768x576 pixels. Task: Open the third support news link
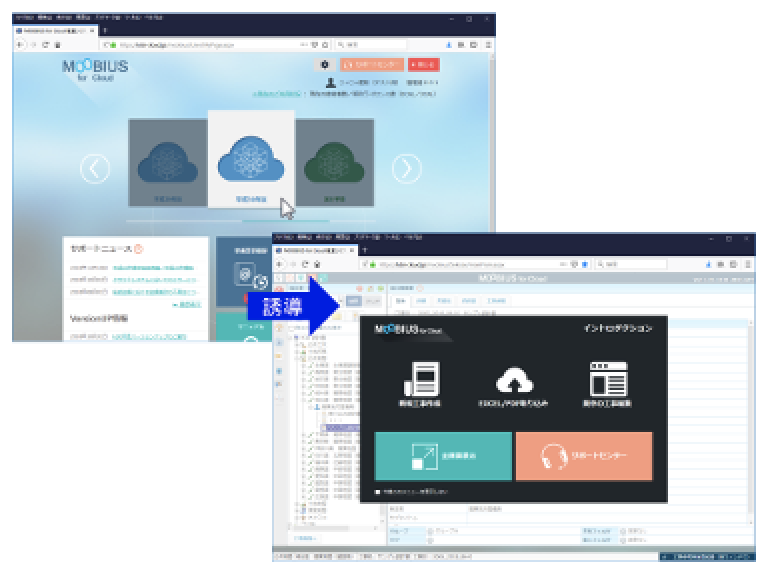155,292
